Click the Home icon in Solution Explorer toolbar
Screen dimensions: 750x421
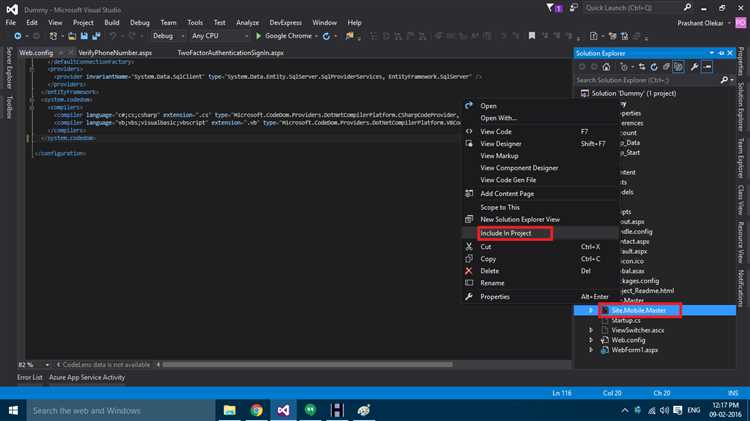coord(606,67)
